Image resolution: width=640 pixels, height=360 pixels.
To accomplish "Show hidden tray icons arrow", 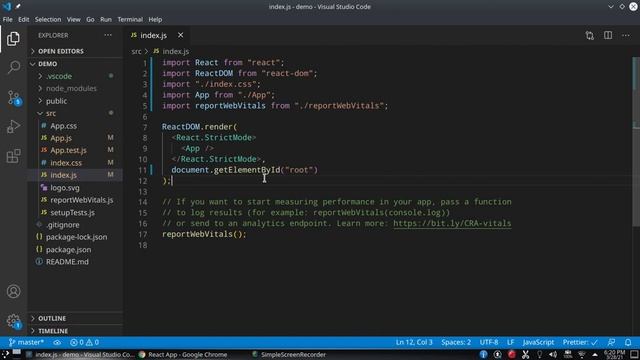I will (x=595, y=354).
